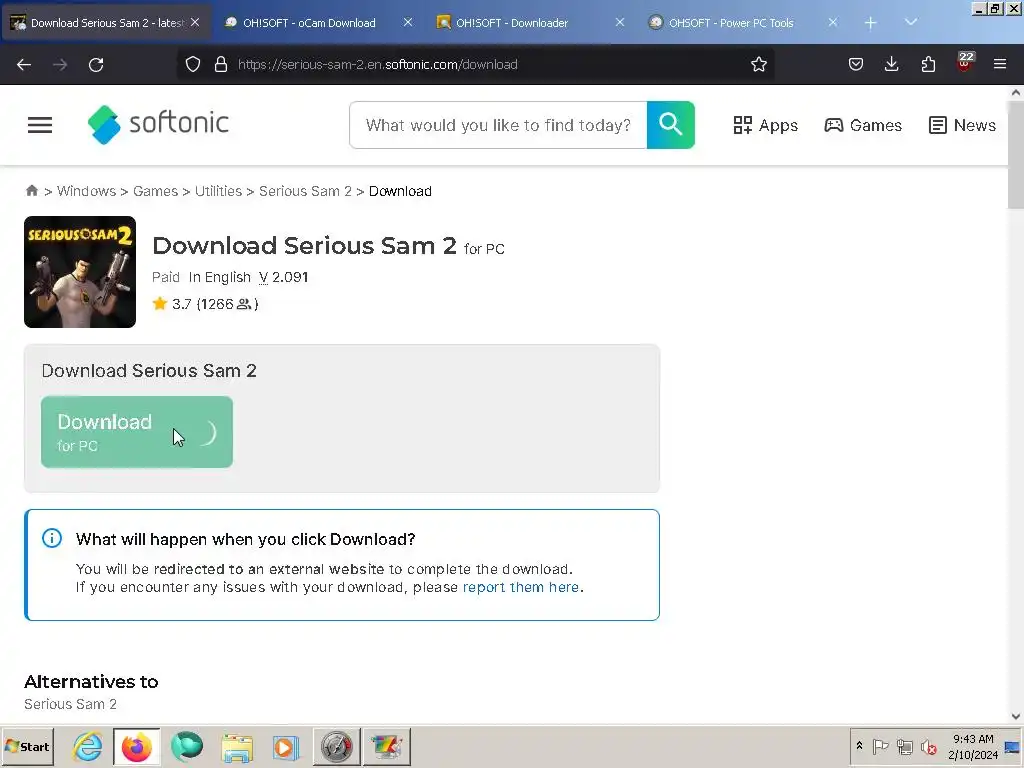Click the Serious Sam 2 cover thumbnail
This screenshot has height=768, width=1024.
(80, 272)
